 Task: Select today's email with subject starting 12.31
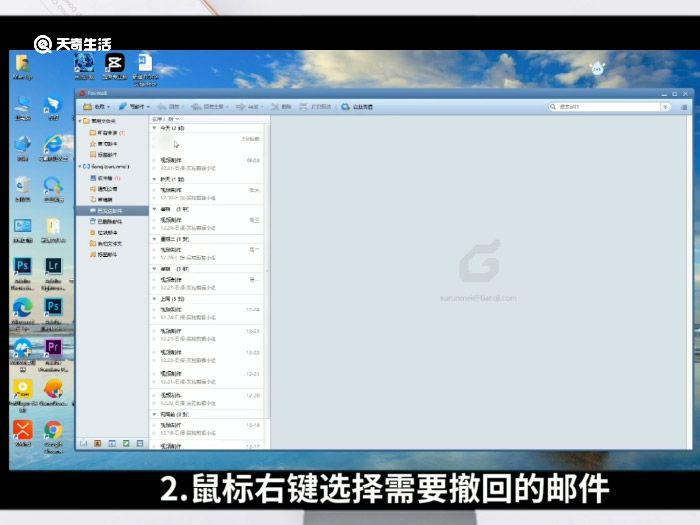click(x=206, y=164)
